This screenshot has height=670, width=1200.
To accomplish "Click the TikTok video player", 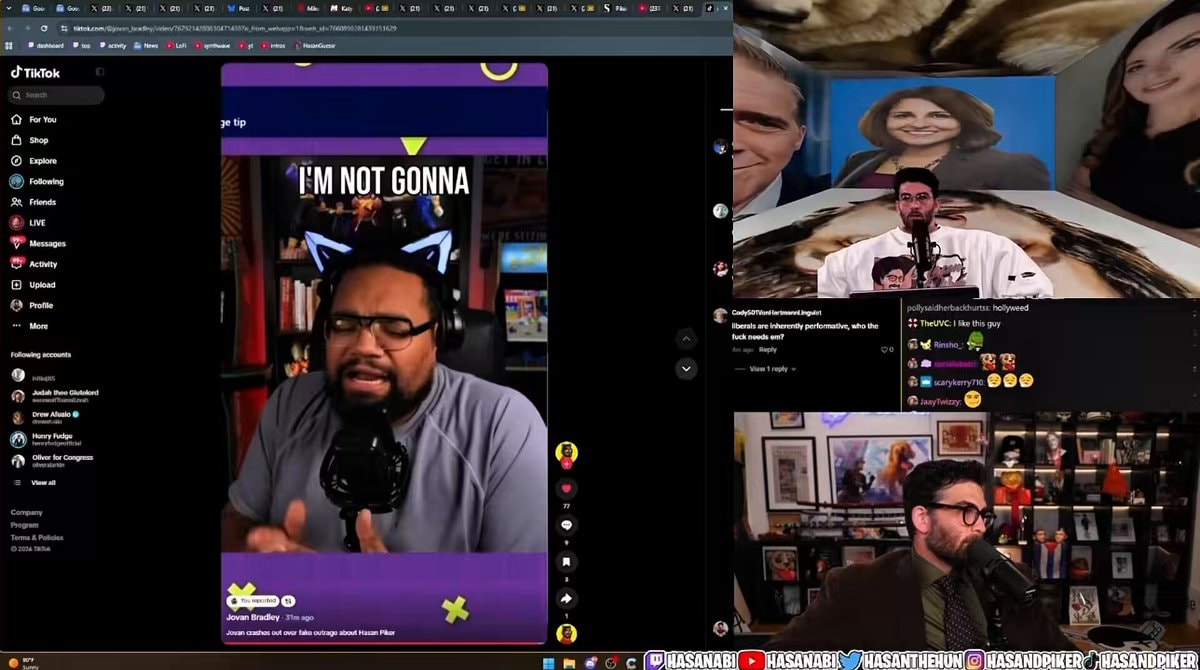I will coord(384,353).
